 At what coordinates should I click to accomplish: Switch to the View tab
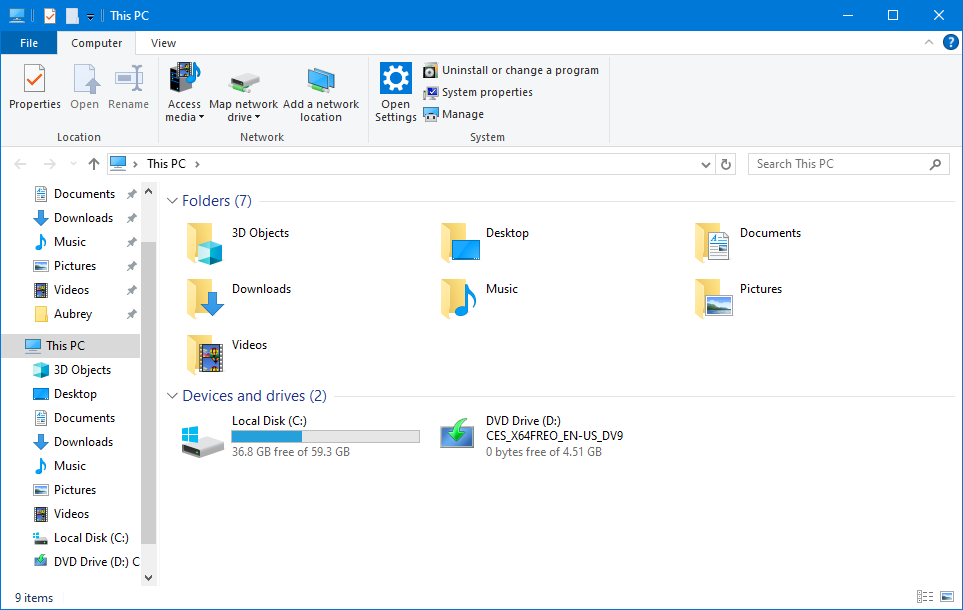pos(162,43)
